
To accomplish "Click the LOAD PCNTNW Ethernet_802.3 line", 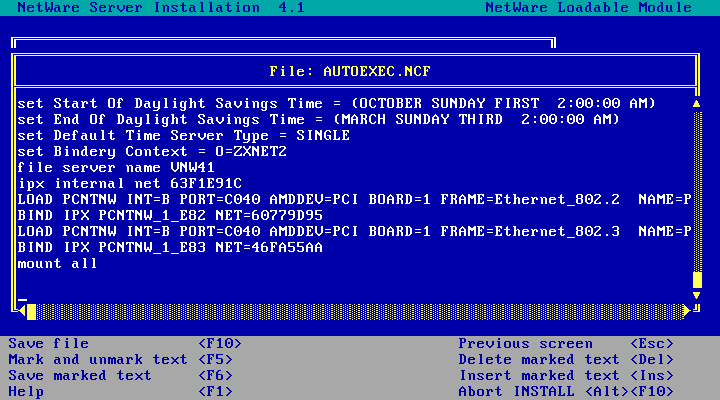I will pos(354,231).
